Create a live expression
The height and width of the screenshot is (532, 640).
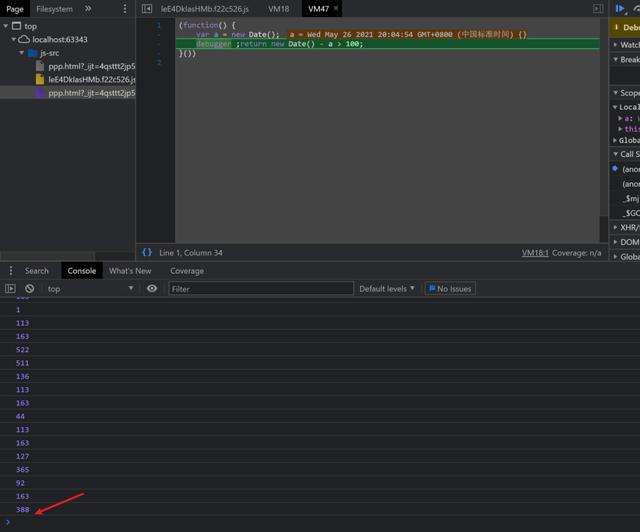click(x=152, y=289)
